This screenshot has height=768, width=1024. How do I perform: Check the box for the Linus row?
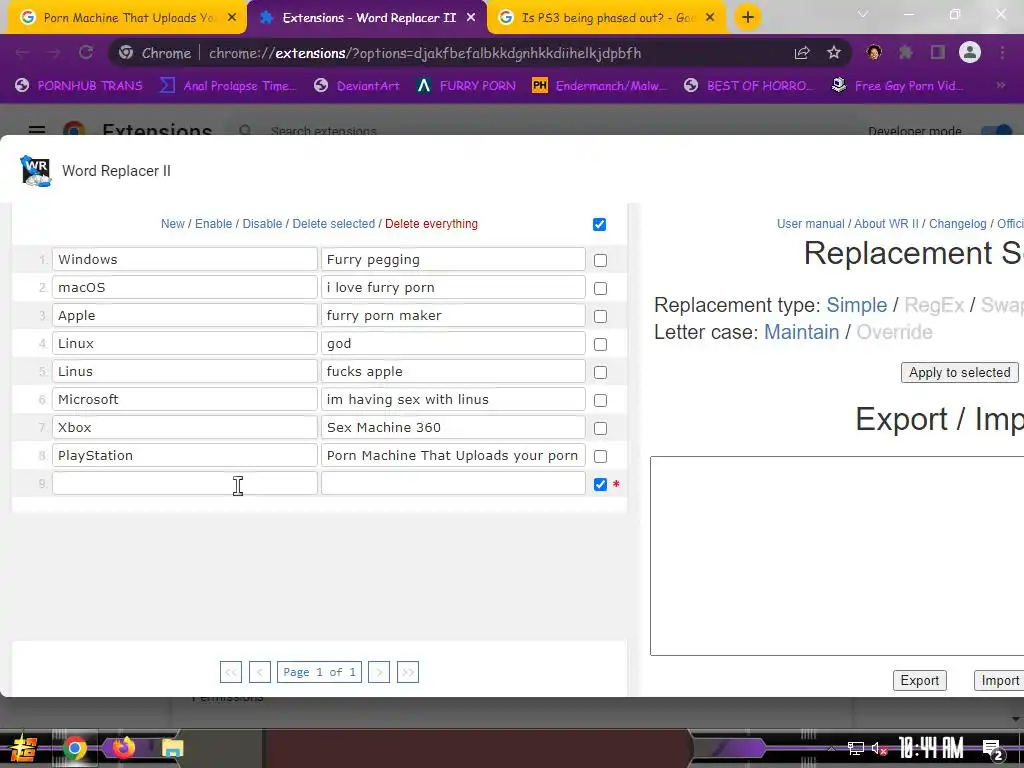coord(600,372)
